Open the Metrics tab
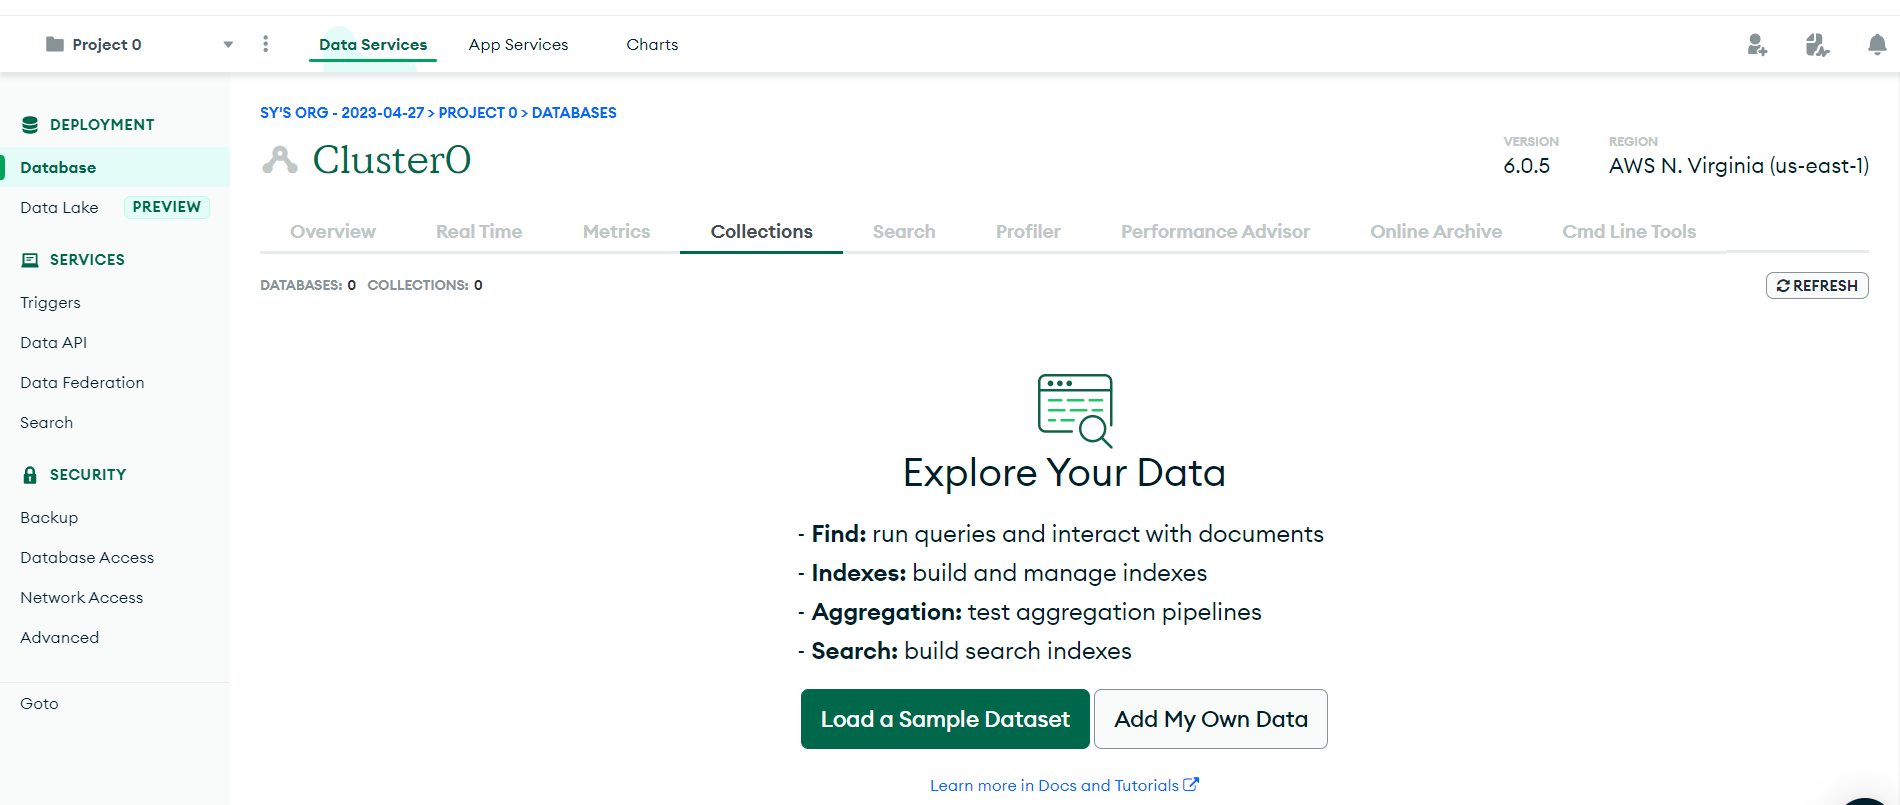 click(x=616, y=232)
